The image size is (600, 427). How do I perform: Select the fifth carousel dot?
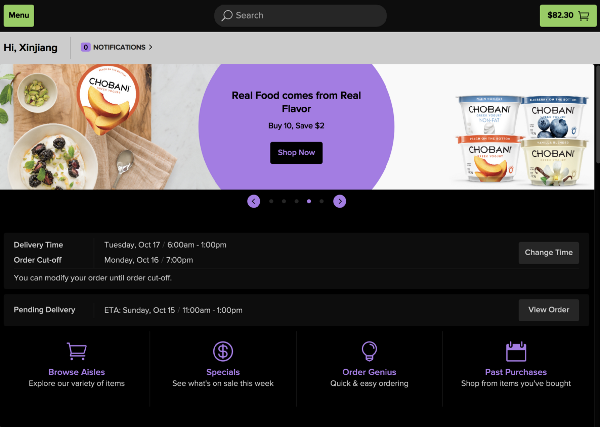click(321, 201)
